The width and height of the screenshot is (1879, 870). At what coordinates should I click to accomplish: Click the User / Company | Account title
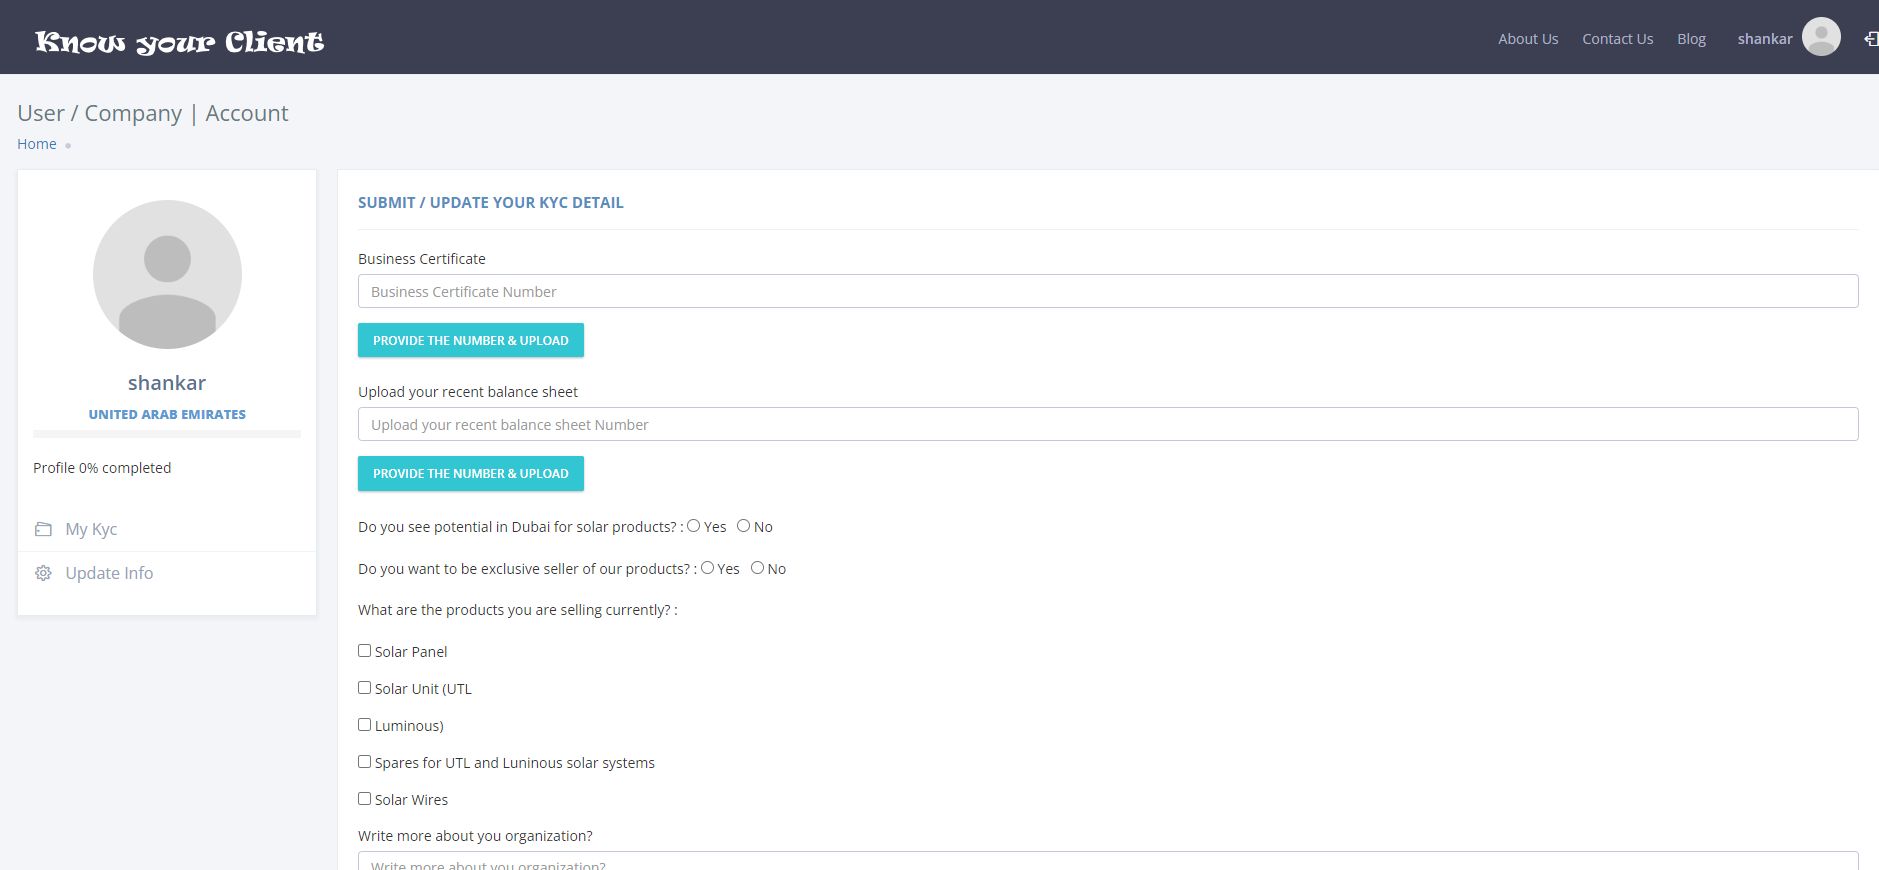(153, 113)
